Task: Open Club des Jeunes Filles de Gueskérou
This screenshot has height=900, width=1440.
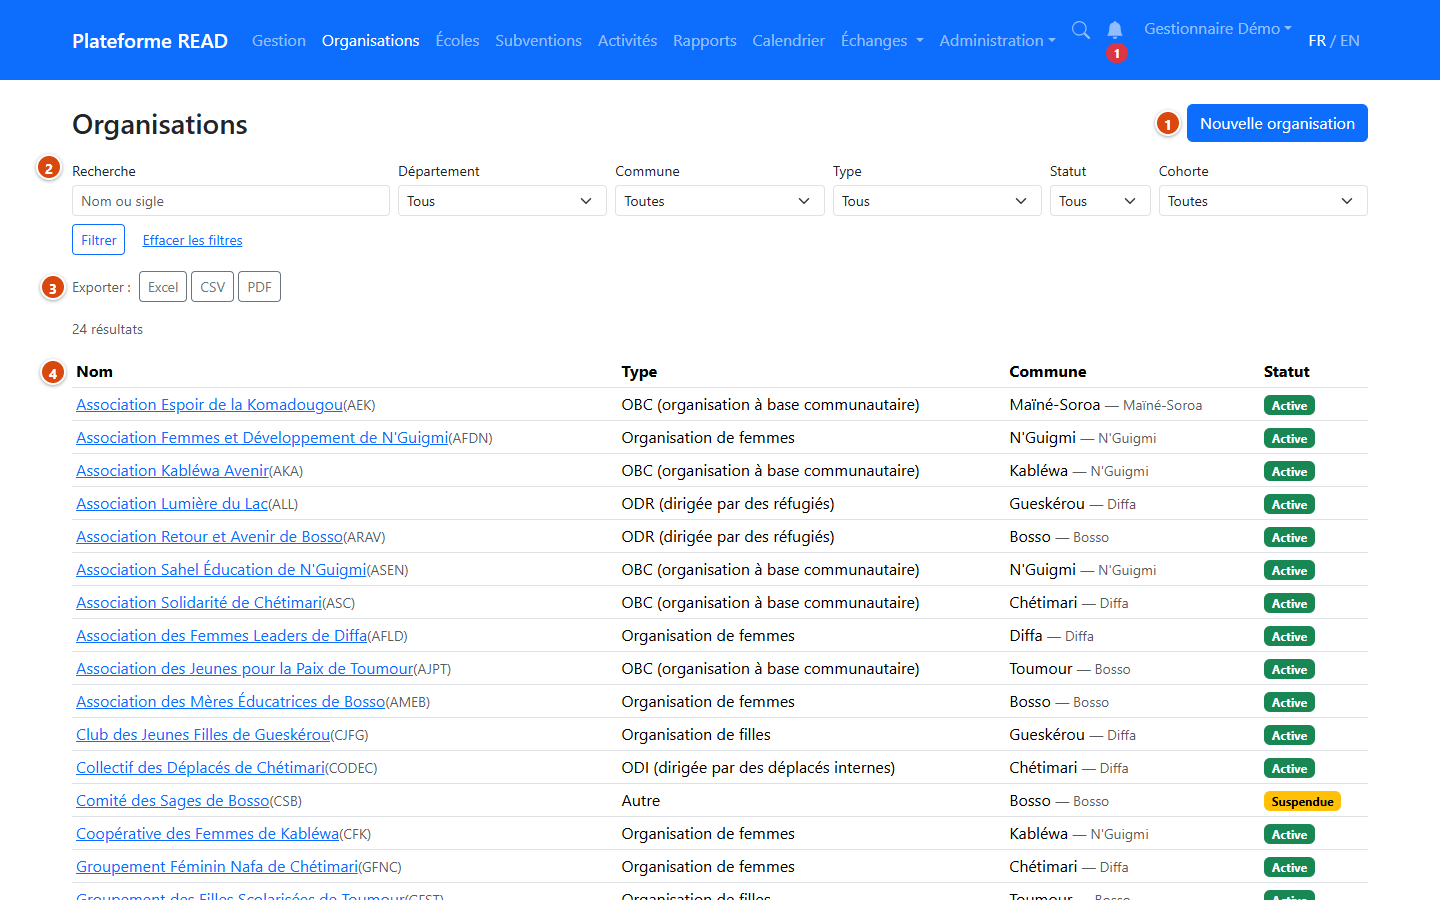Action: click(203, 734)
